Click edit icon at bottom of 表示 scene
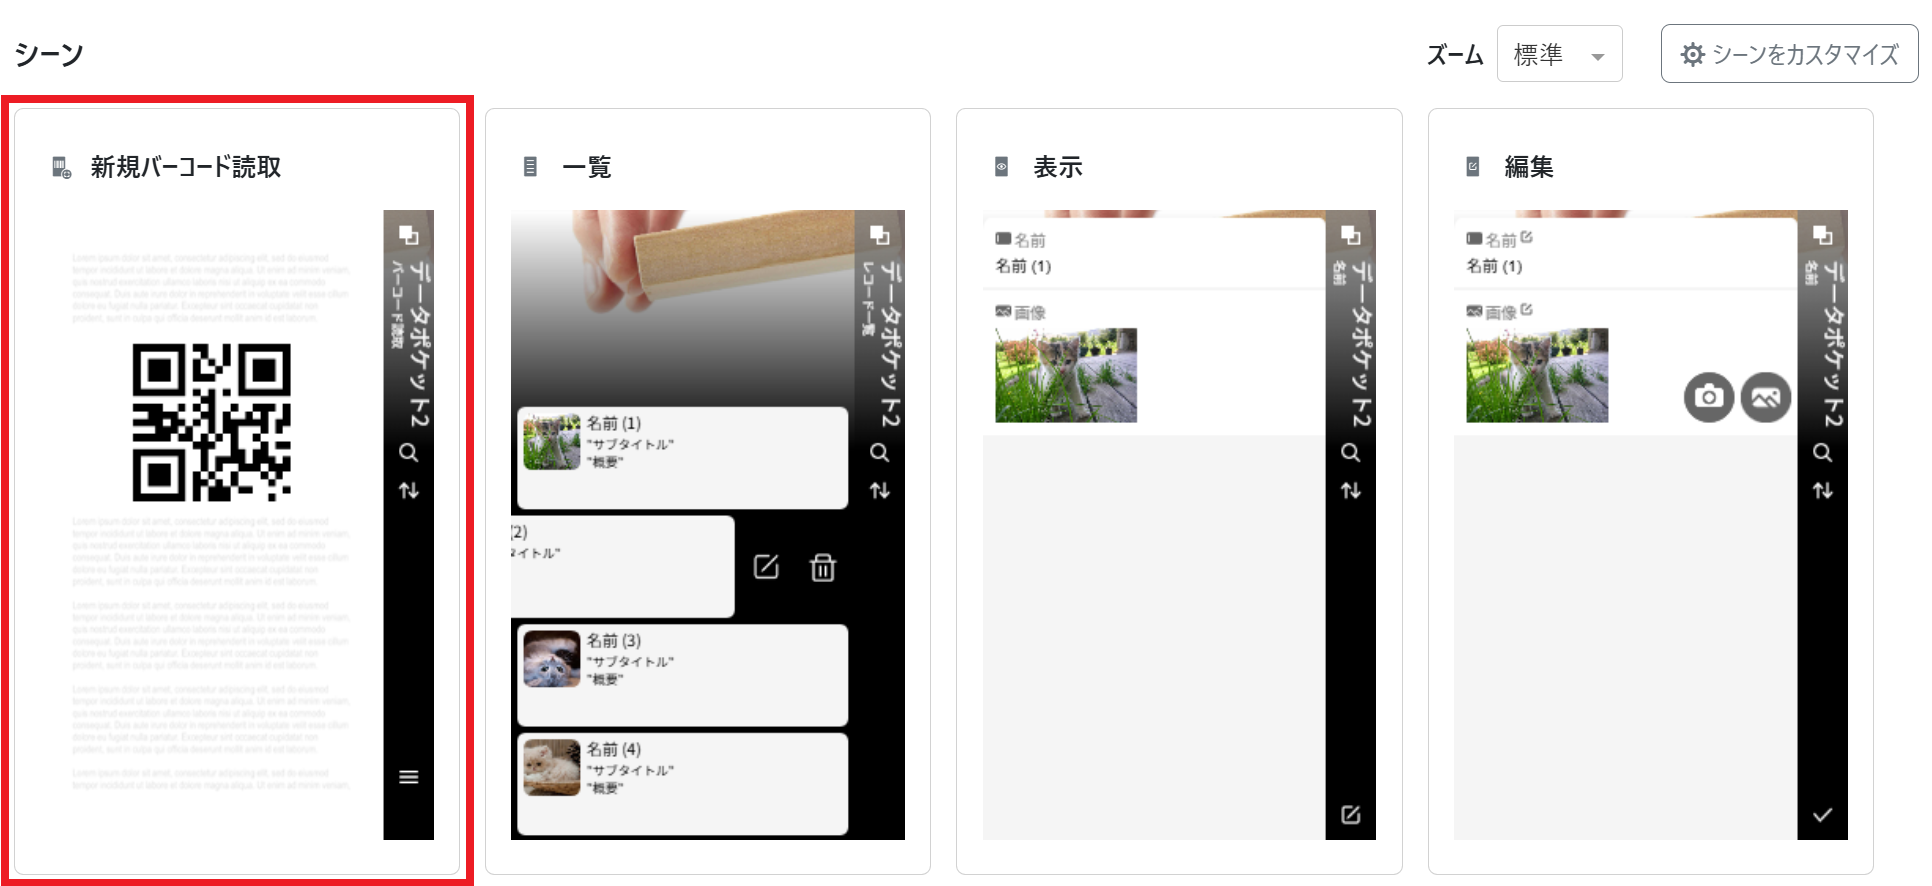This screenshot has height=886, width=1932. click(1351, 815)
